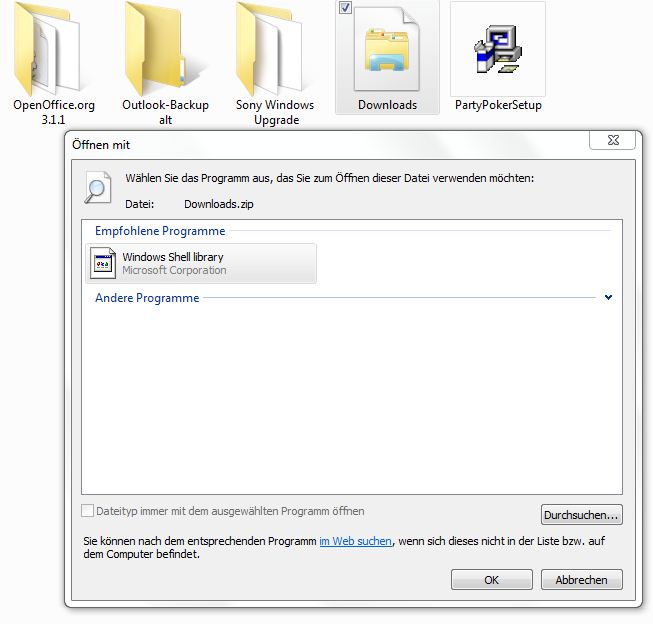
Task: Open the 'im Web suchen' link
Action: coord(355,541)
